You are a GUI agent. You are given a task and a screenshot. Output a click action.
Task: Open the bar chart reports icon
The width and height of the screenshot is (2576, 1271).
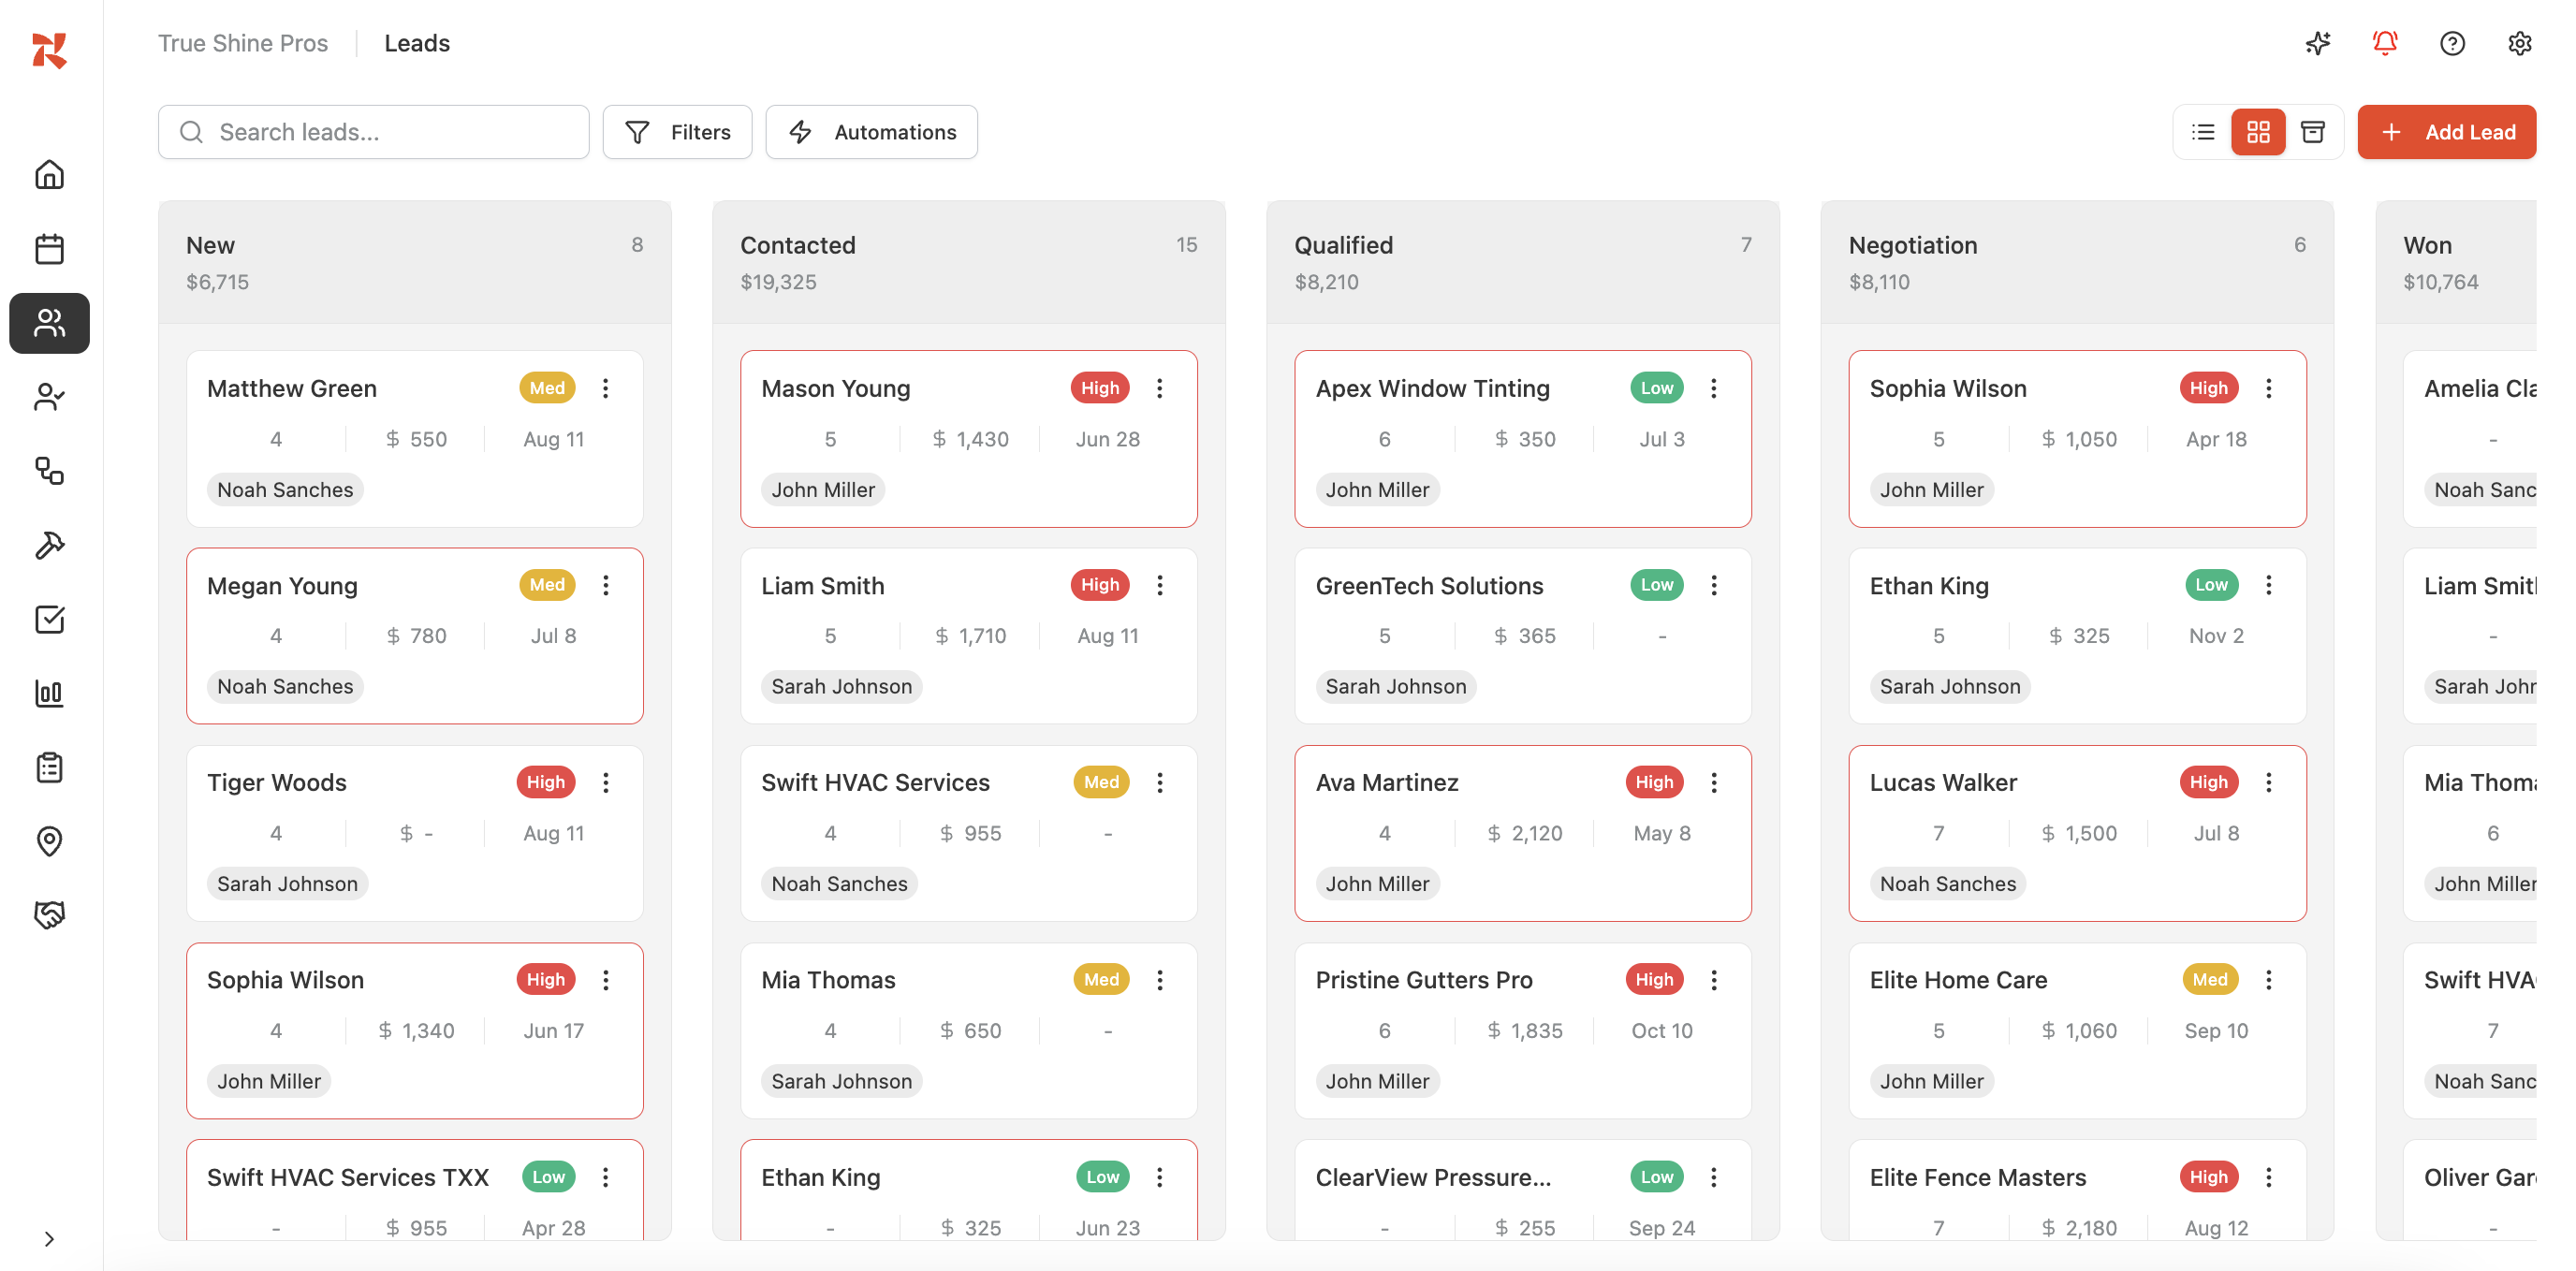pyautogui.click(x=49, y=693)
